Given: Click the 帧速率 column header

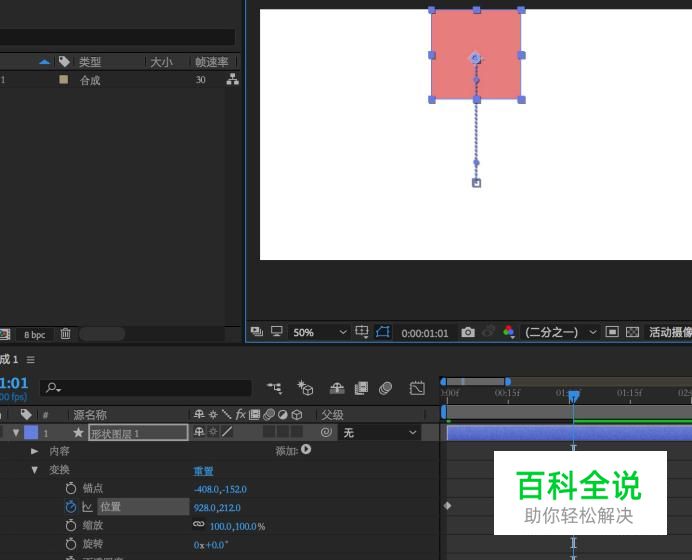Looking at the screenshot, I should (211, 62).
